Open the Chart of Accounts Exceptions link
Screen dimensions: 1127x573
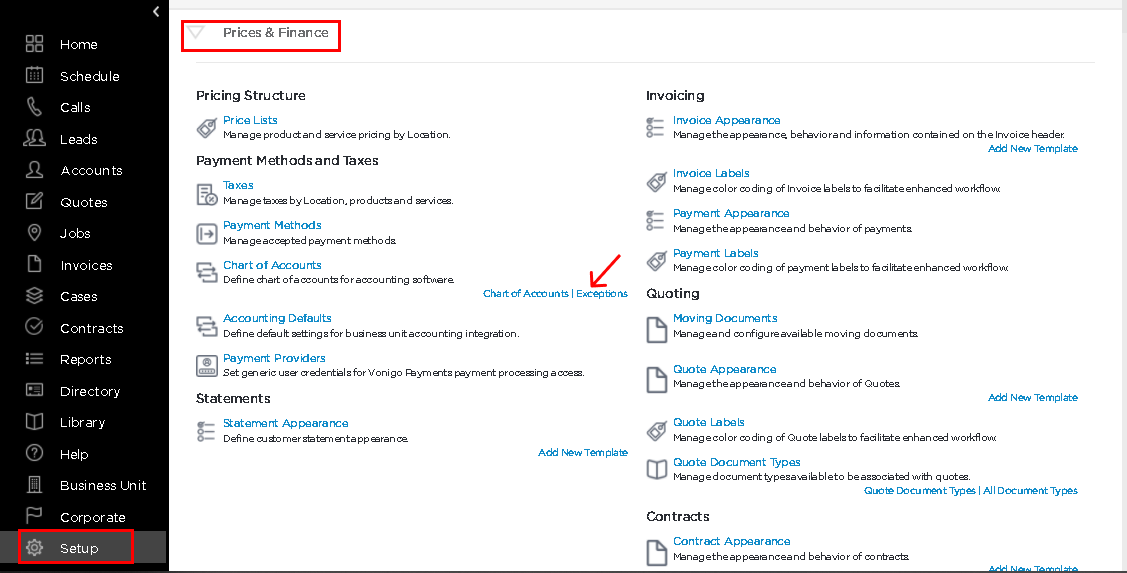[602, 293]
